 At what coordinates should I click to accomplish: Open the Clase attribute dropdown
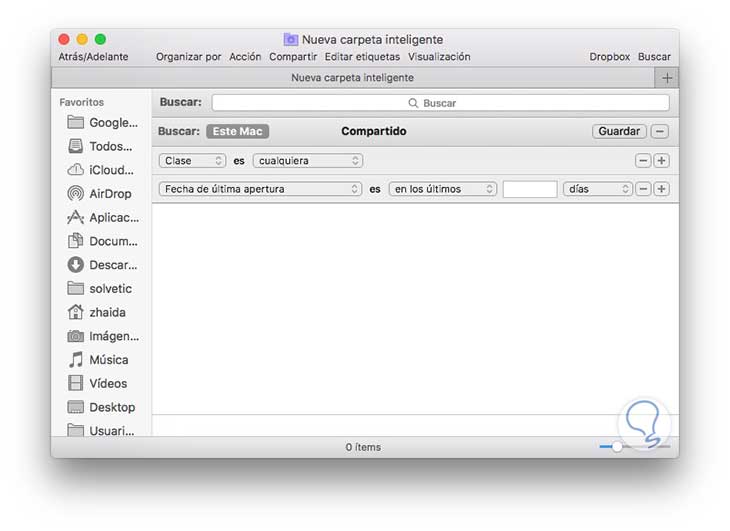click(x=192, y=161)
